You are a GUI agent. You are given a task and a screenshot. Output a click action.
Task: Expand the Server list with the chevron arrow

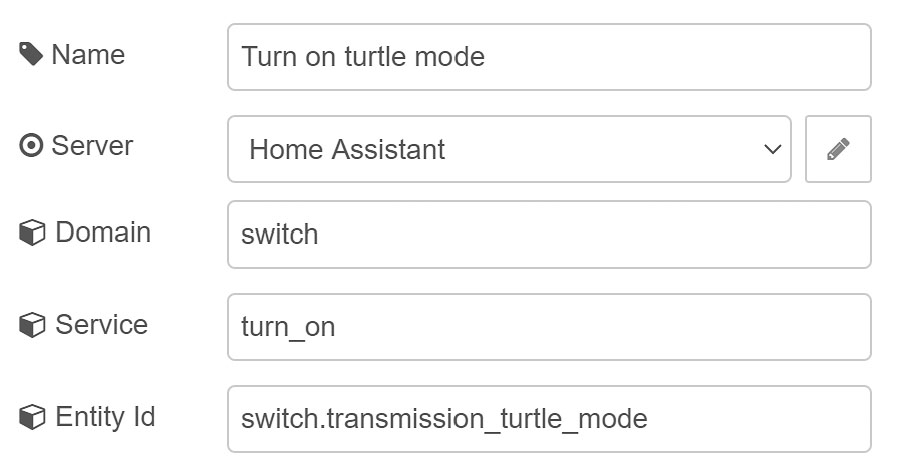[x=773, y=150]
